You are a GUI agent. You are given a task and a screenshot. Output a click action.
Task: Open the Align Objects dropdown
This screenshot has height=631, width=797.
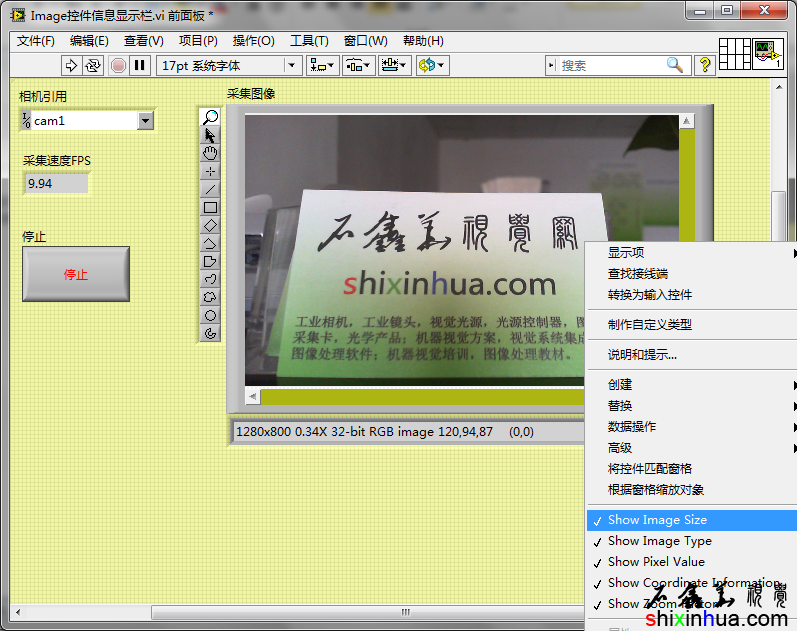(x=323, y=65)
